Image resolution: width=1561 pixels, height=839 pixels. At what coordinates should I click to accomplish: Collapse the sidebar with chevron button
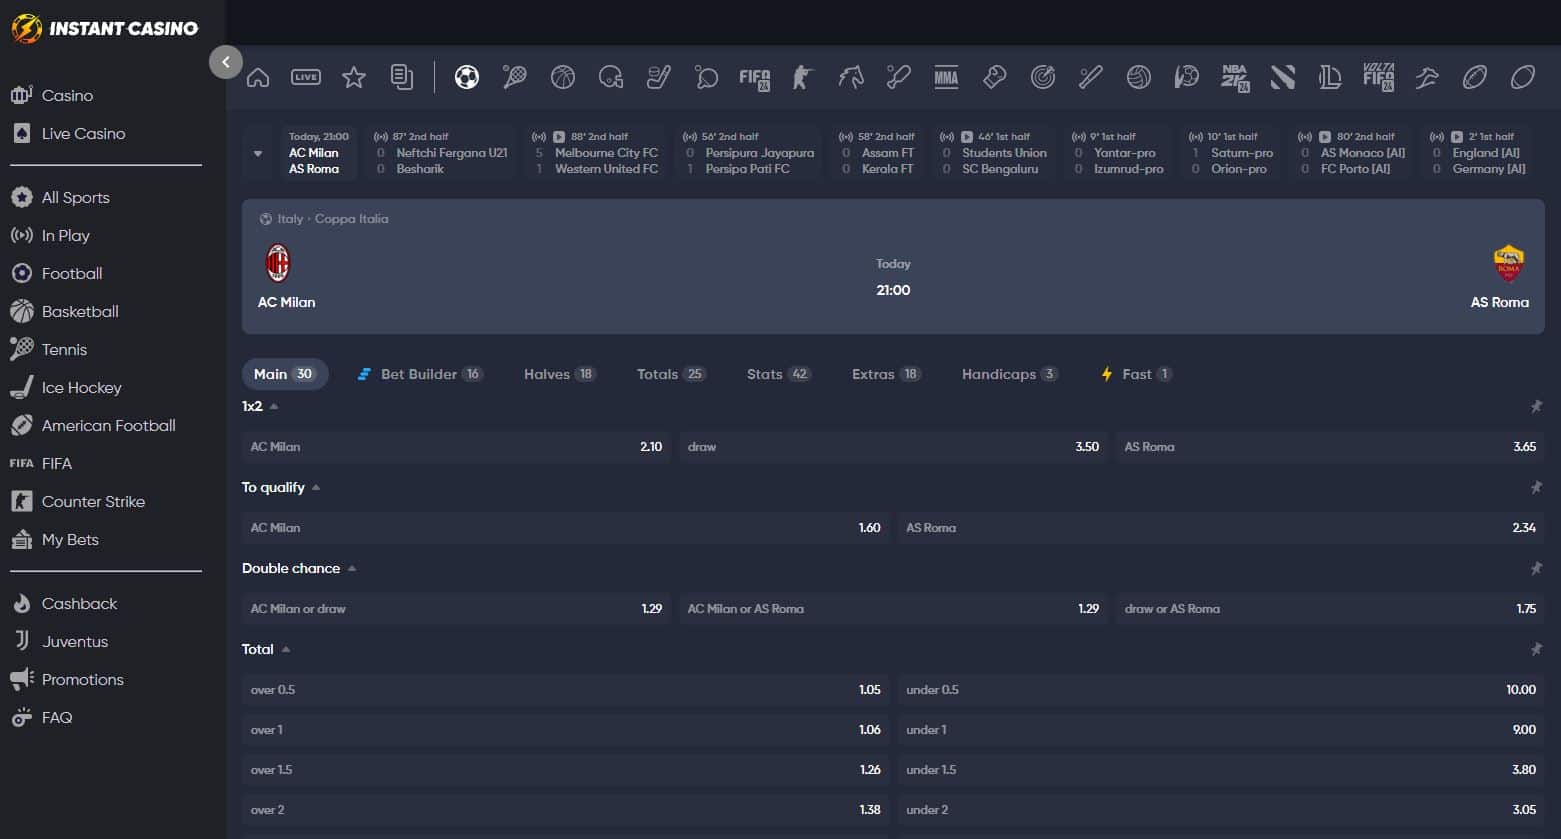click(x=226, y=62)
